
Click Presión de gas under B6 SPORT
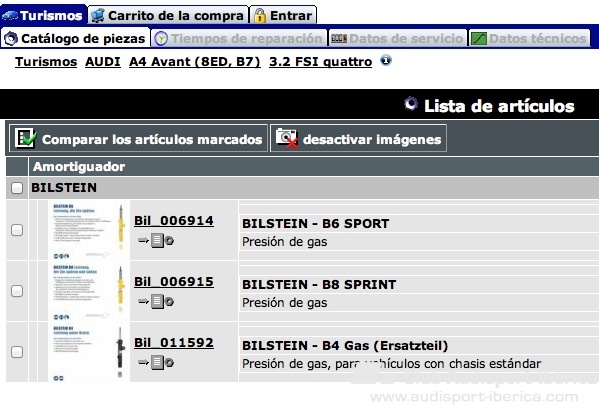pyautogui.click(x=285, y=242)
